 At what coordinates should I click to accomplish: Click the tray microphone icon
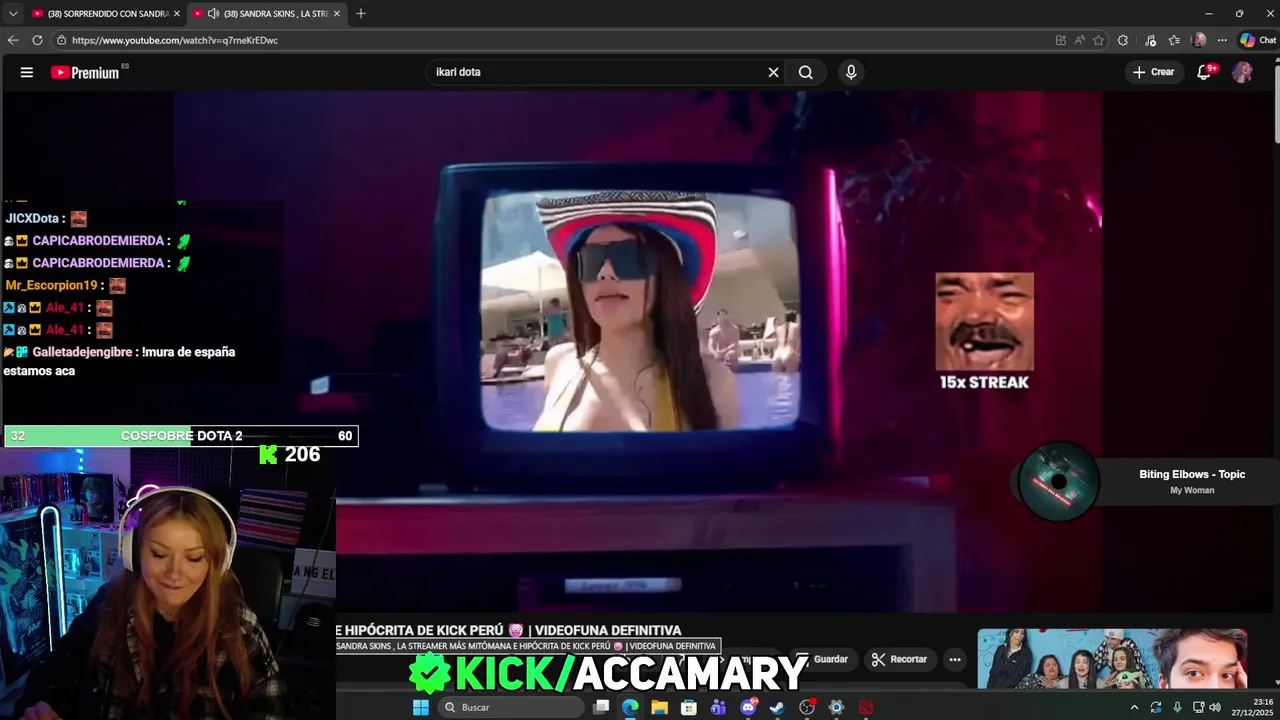(x=1177, y=707)
